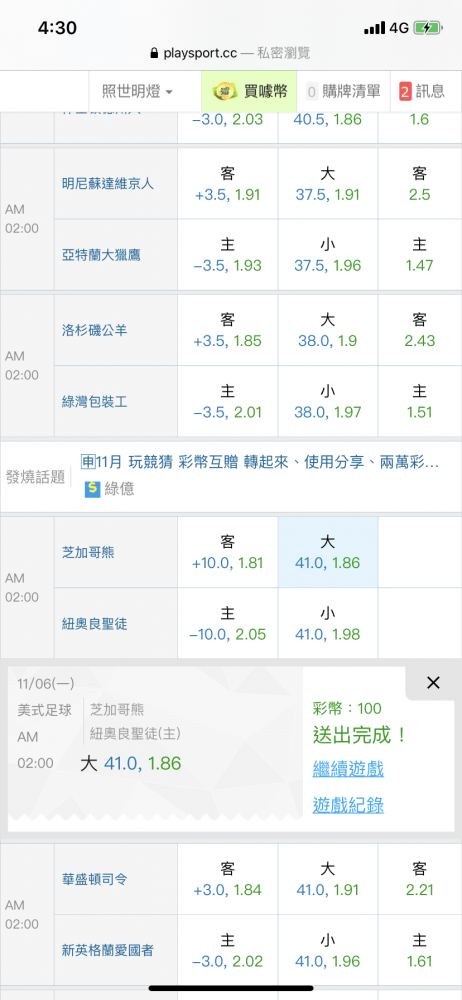Tap the playsport.cc address bar
Viewport: 462px width, 1000px height.
coord(231,53)
